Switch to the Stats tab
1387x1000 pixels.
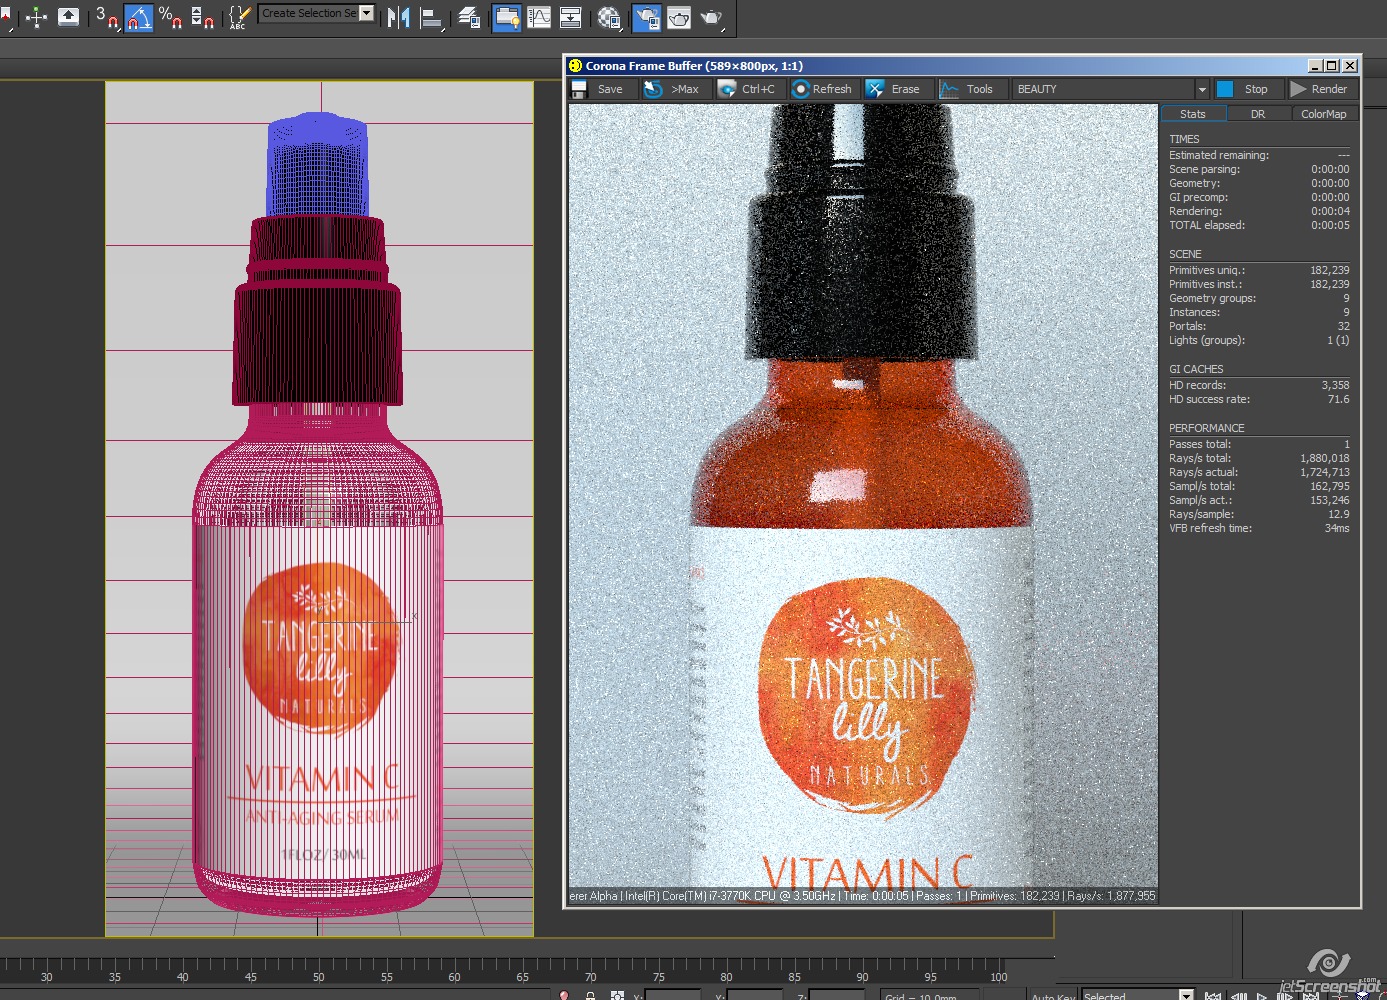[x=1193, y=114]
